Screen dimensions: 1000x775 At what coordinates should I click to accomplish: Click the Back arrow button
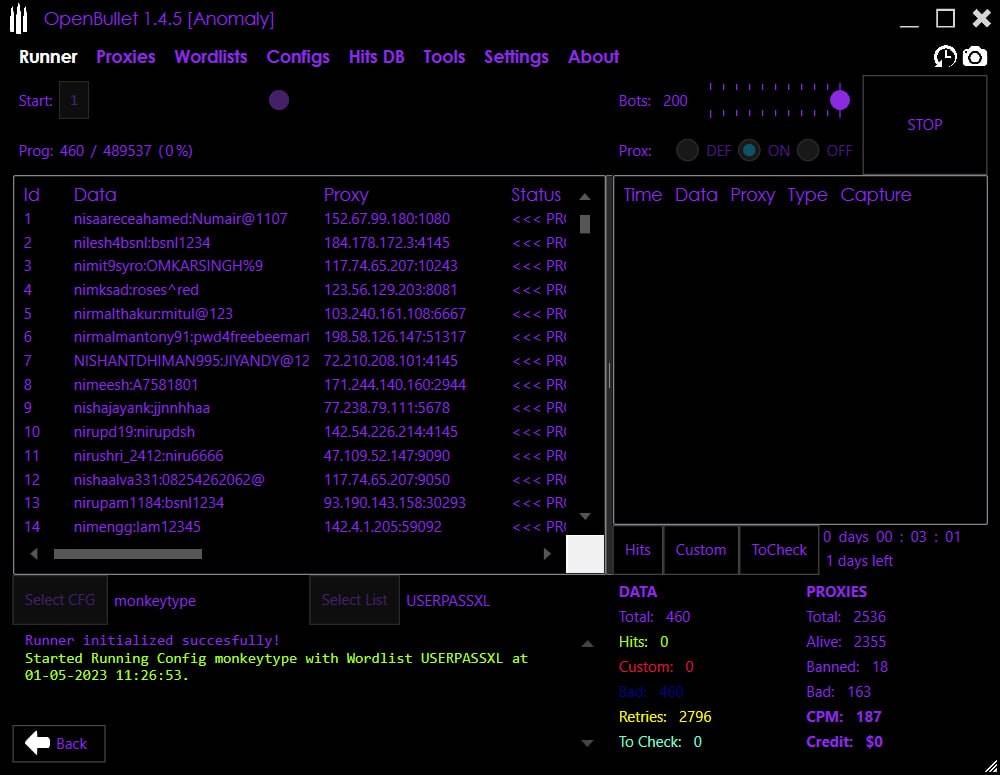click(58, 743)
